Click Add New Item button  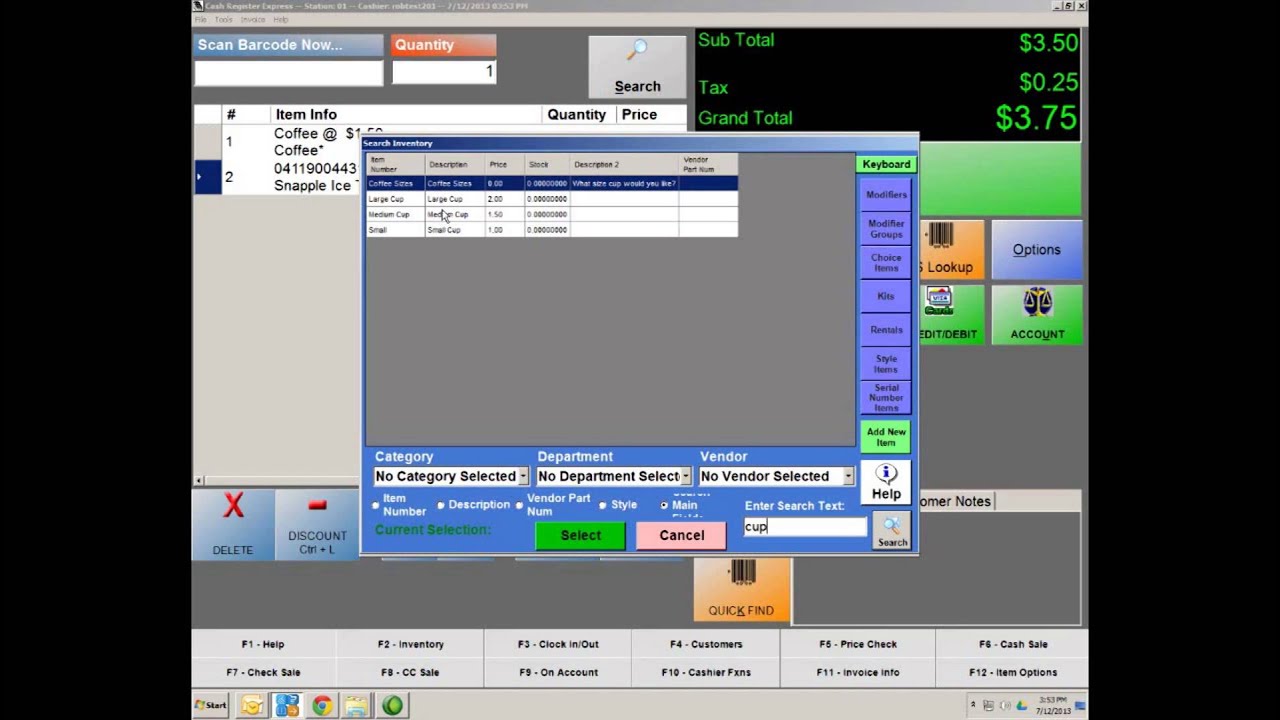[x=886, y=437]
